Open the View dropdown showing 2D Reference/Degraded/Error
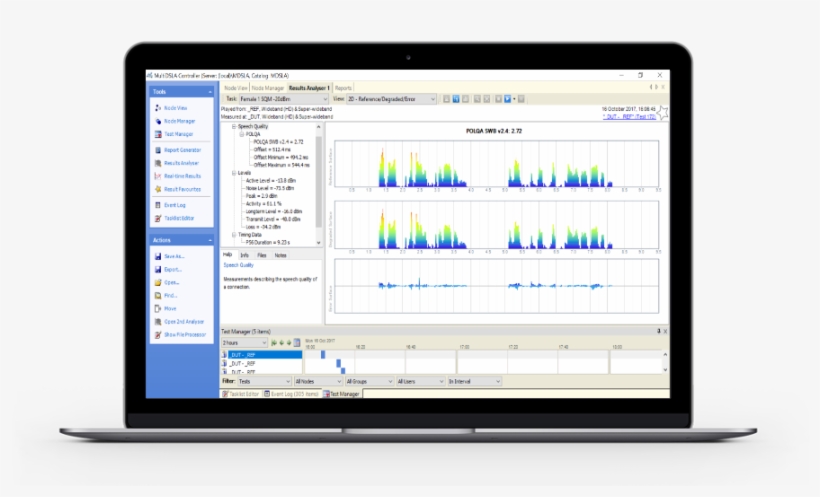 point(391,99)
